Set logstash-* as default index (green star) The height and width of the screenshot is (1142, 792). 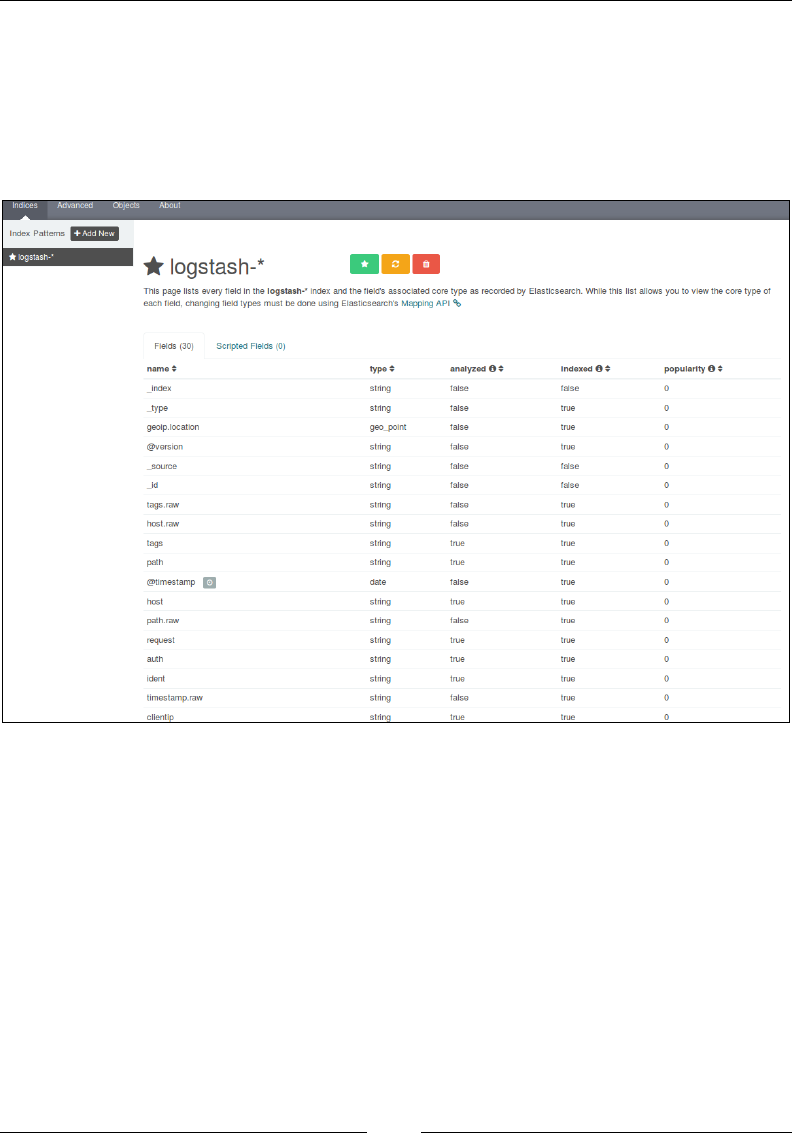pyautogui.click(x=364, y=264)
